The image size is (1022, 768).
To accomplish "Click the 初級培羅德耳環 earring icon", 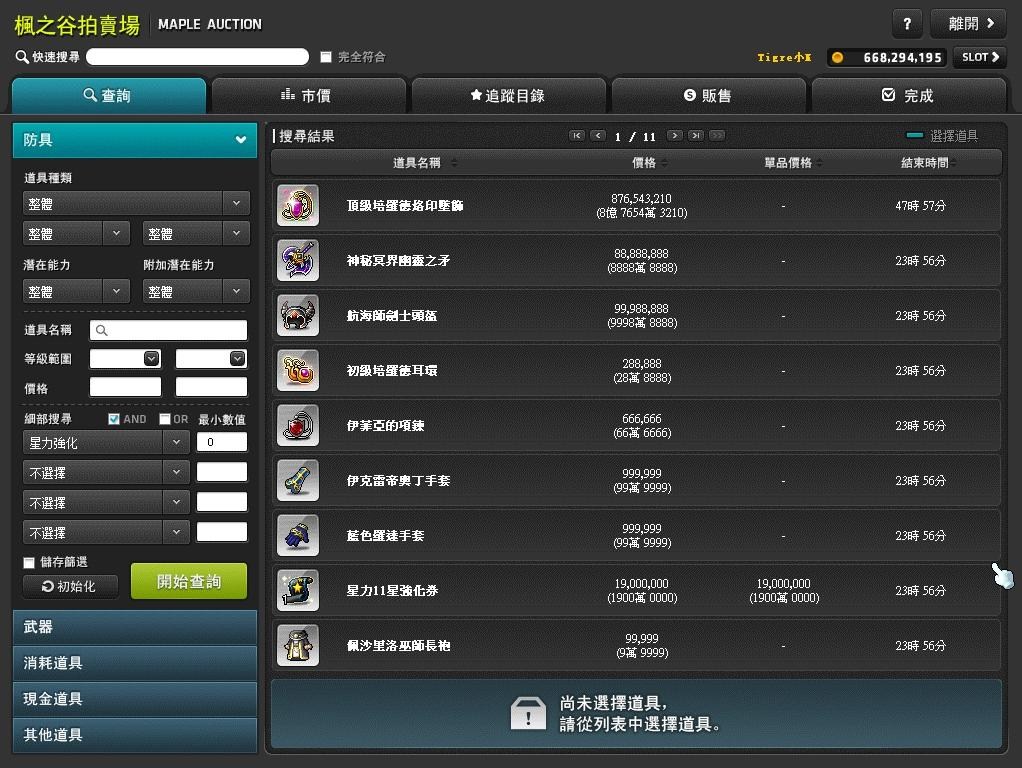I will [x=297, y=370].
